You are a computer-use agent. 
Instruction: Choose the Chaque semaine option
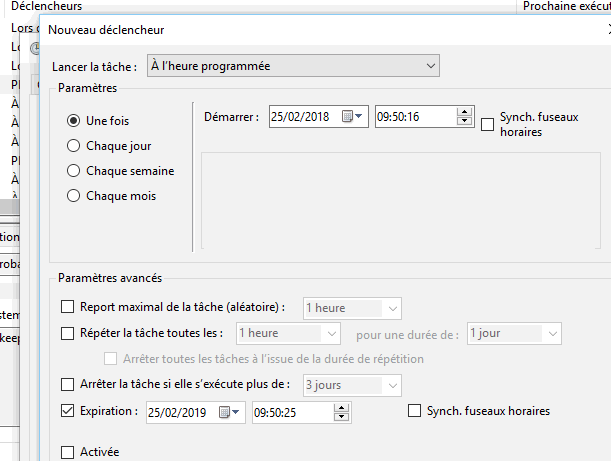pos(73,171)
